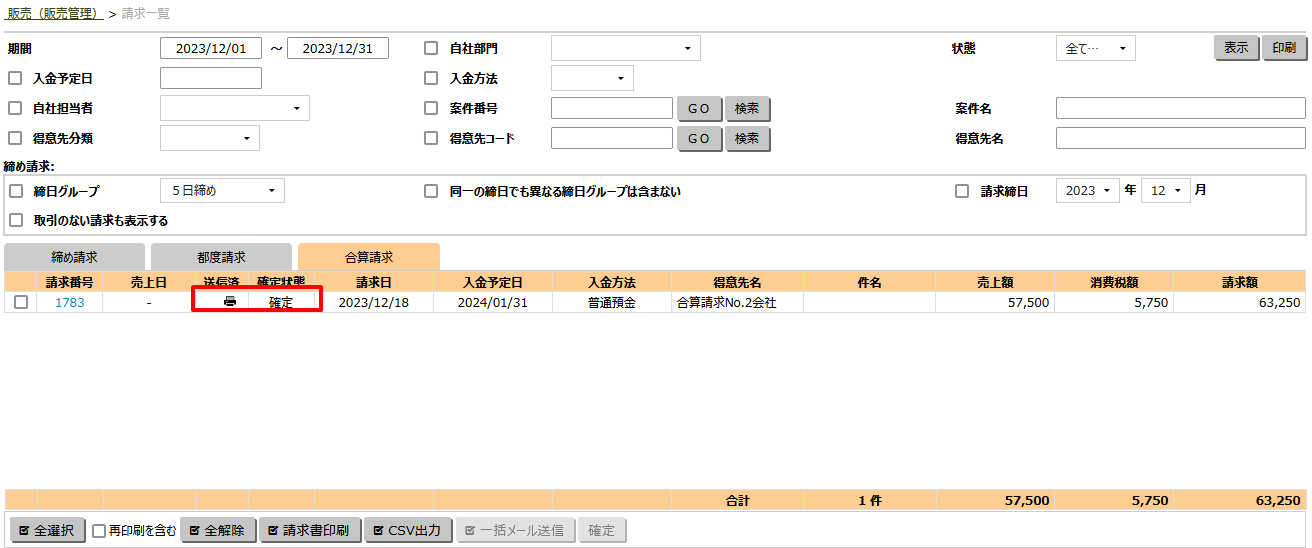This screenshot has height=548, width=1312.
Task: Switch to the 都度請求 tab
Action: (221, 257)
